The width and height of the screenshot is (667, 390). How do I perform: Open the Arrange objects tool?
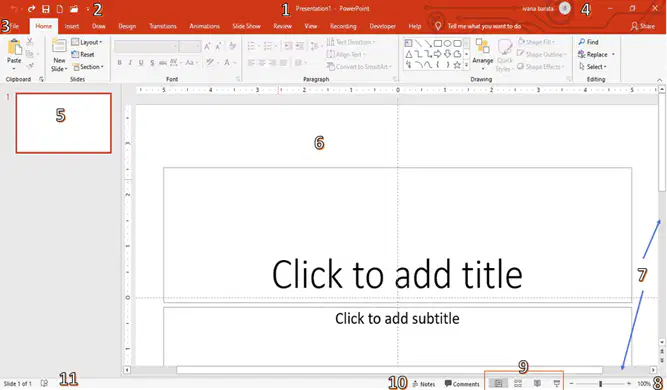[482, 52]
